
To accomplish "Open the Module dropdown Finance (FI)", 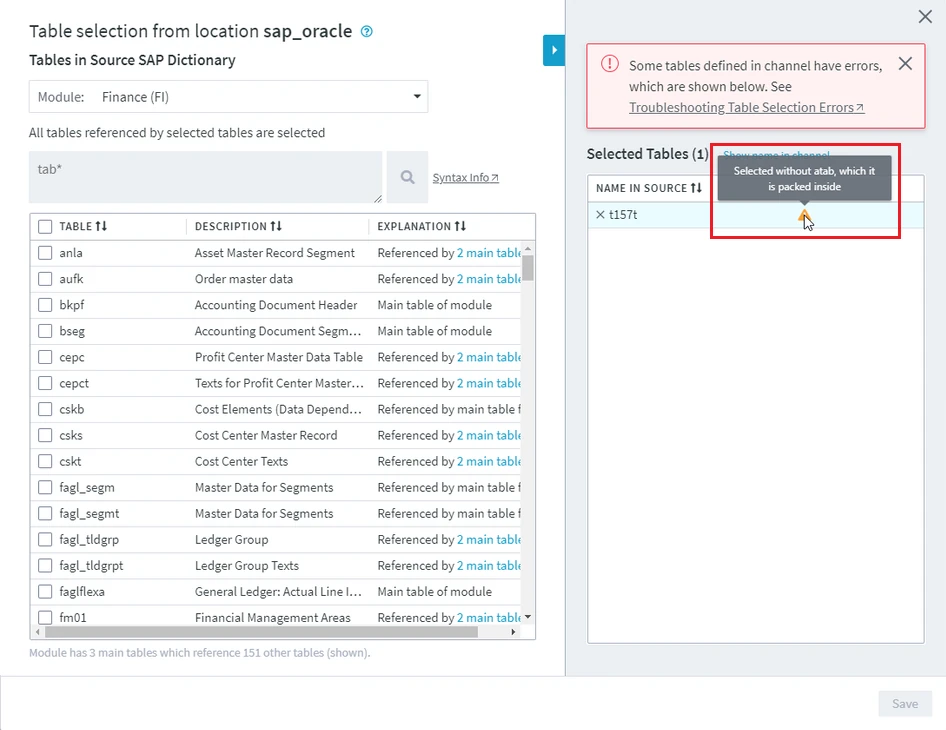I will coord(228,97).
